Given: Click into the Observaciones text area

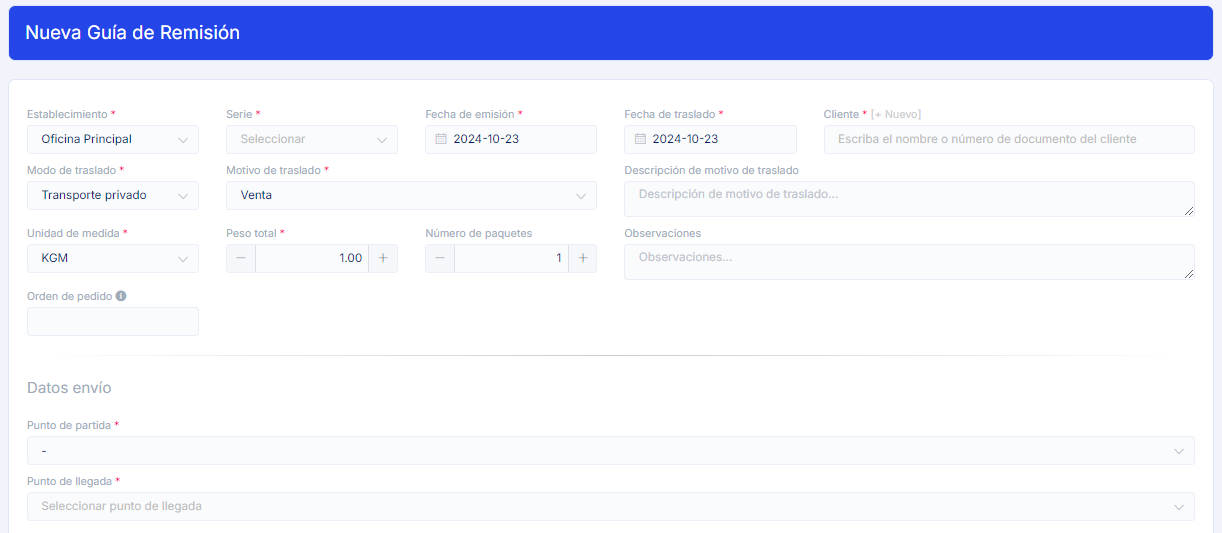Looking at the screenshot, I should click(x=908, y=261).
